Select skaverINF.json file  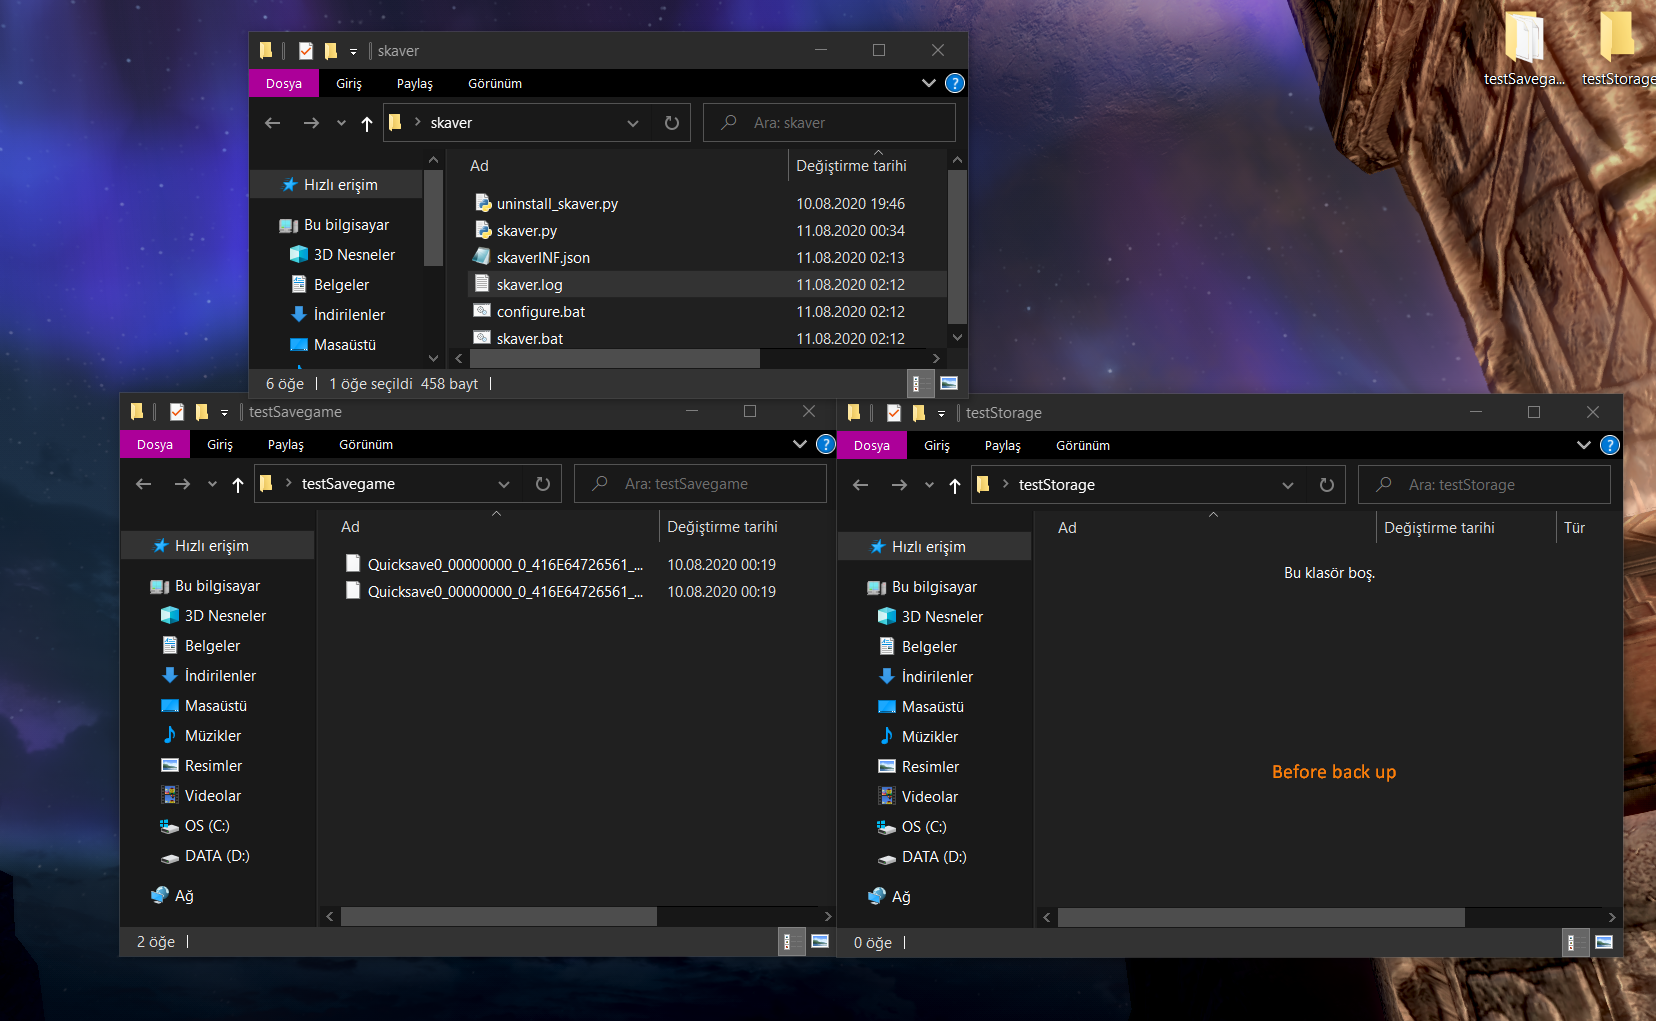(x=543, y=258)
